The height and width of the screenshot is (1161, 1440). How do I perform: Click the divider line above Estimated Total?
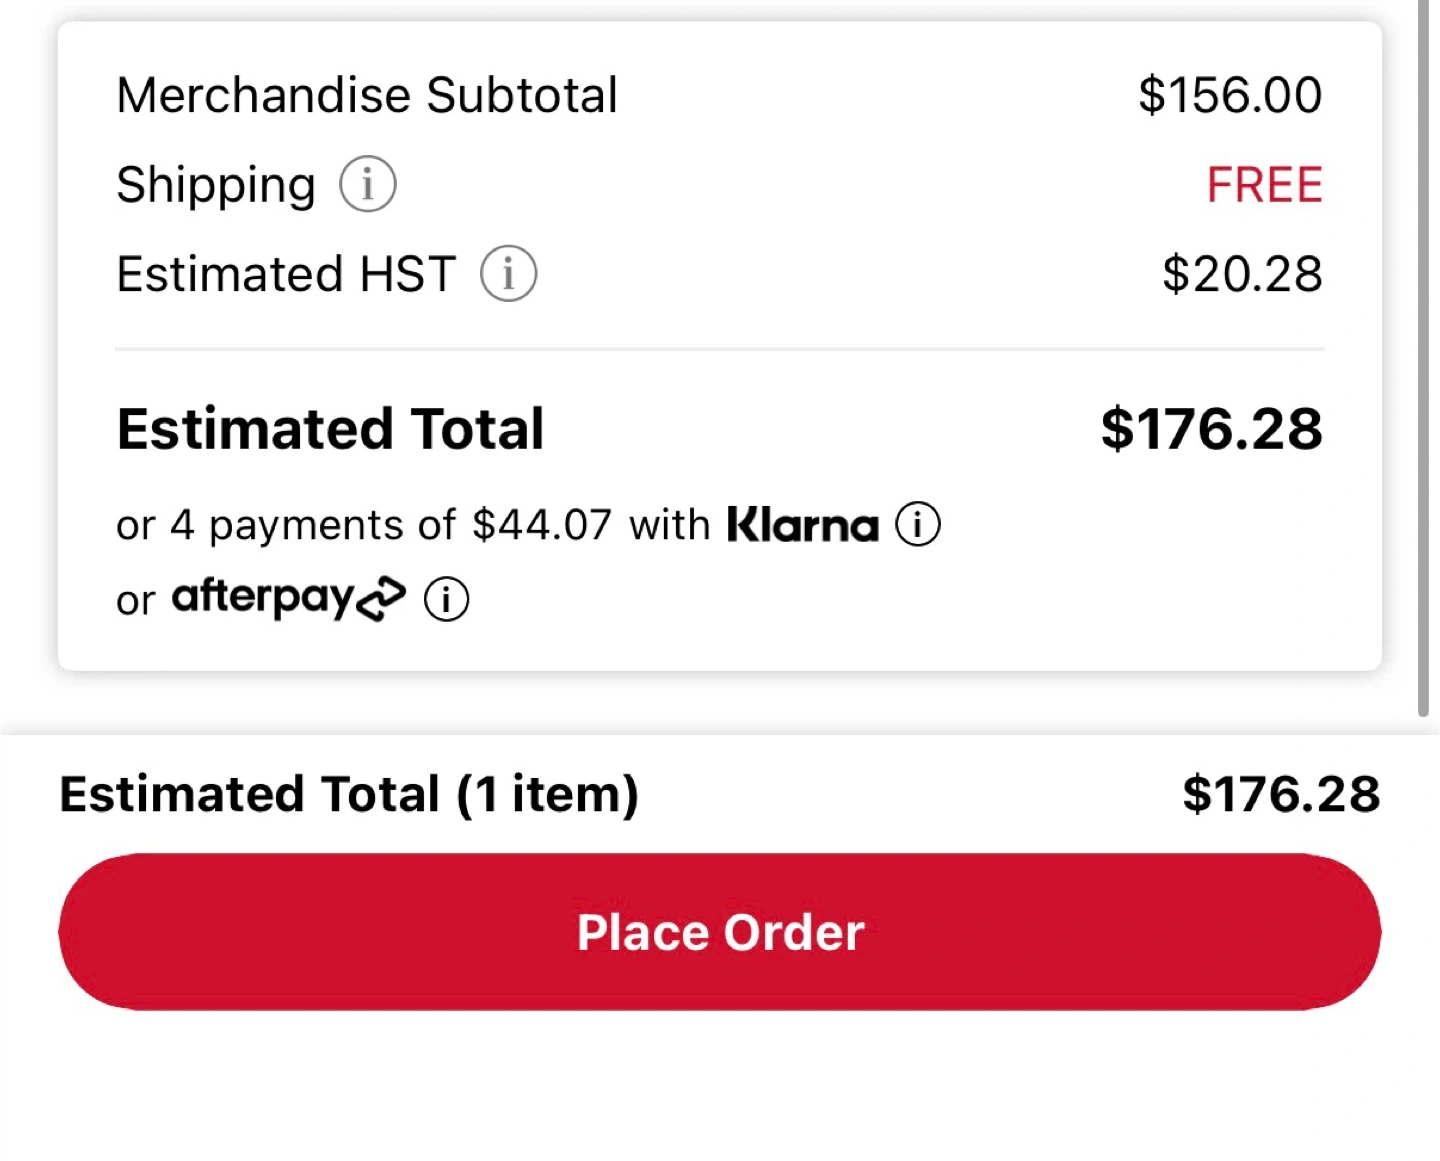click(720, 349)
